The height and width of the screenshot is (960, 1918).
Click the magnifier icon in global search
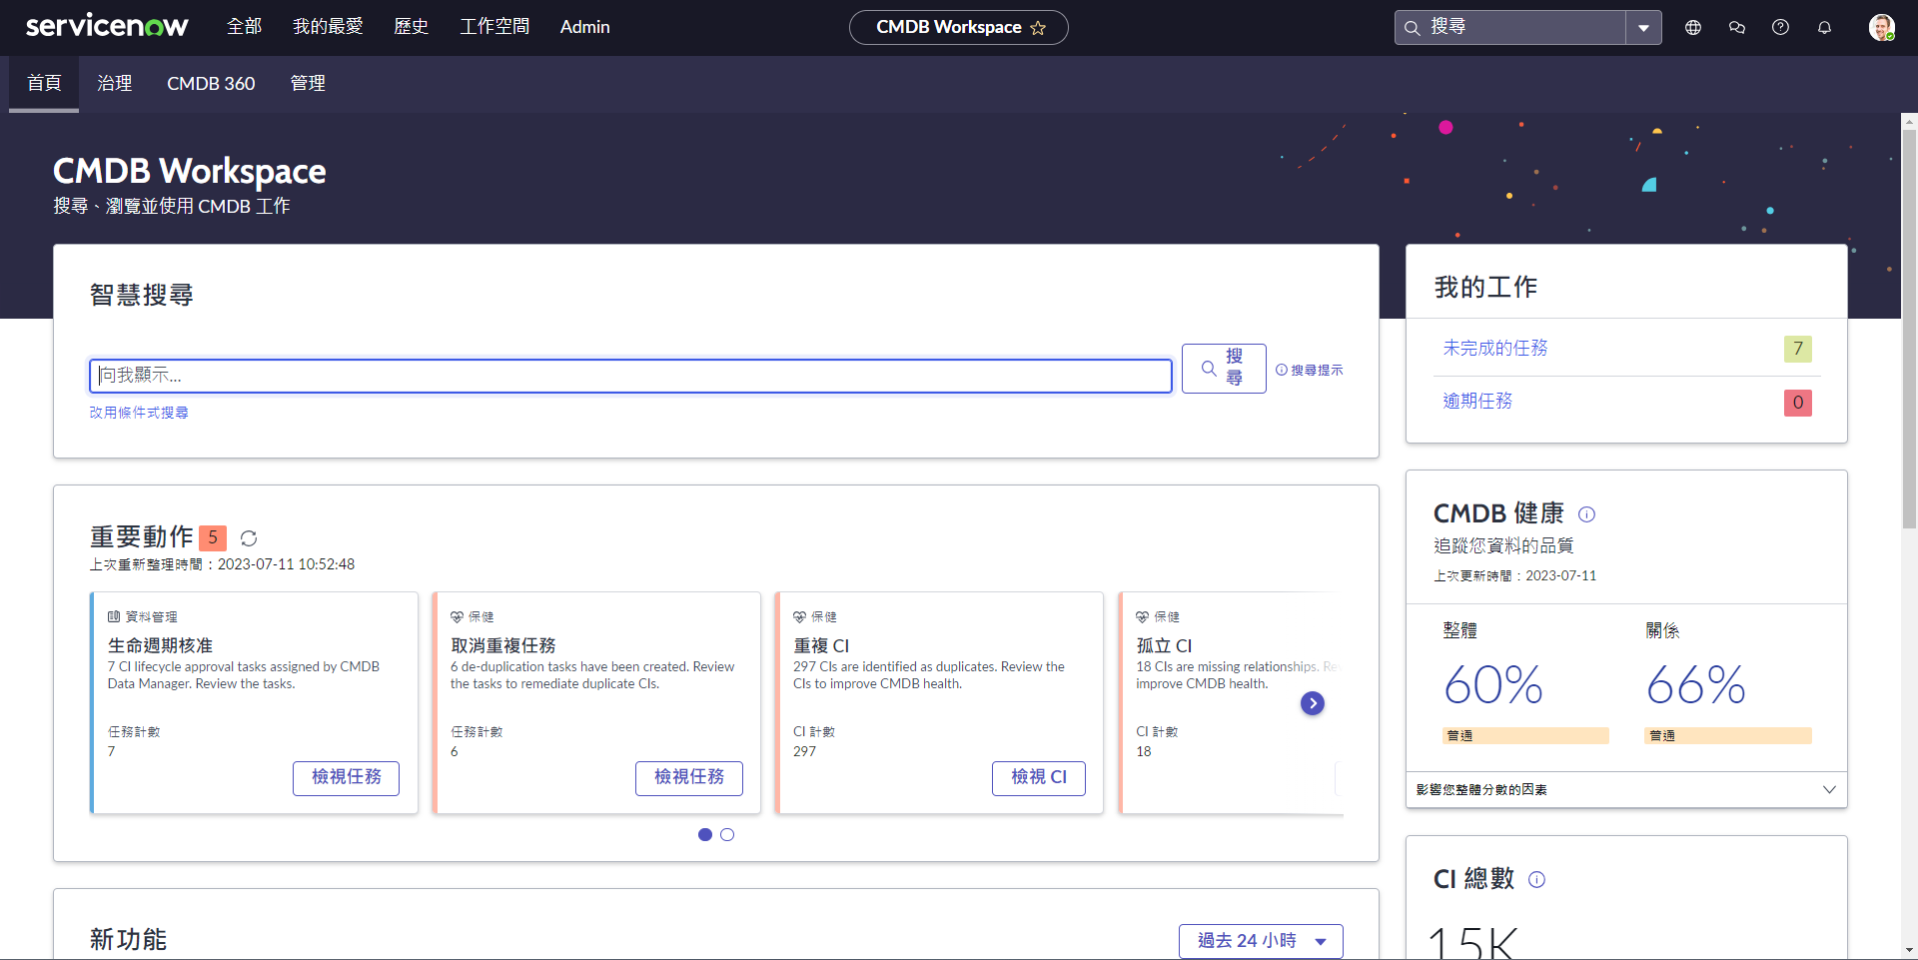(x=1412, y=28)
